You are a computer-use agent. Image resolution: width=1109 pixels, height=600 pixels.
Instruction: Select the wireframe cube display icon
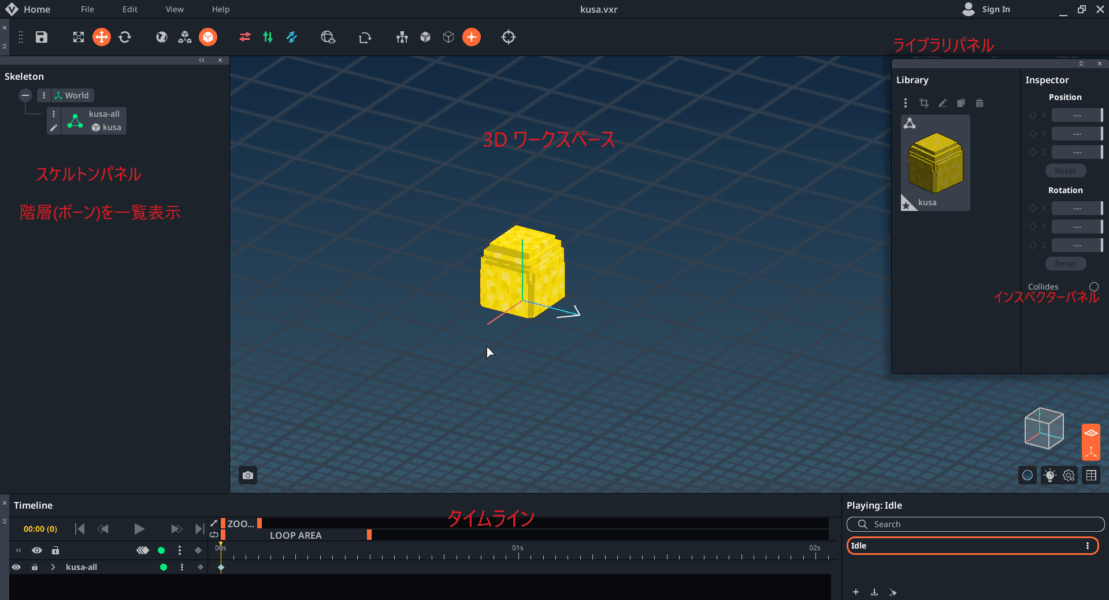(448, 38)
